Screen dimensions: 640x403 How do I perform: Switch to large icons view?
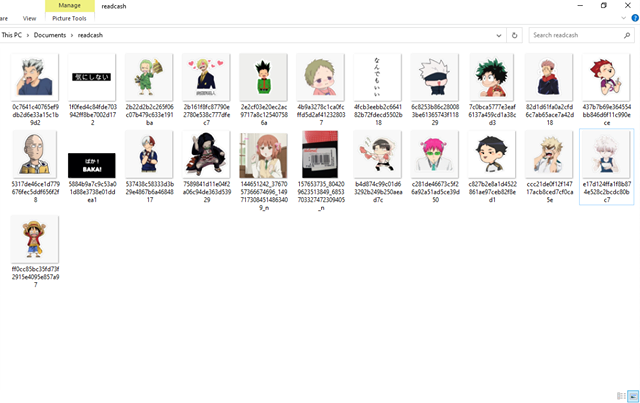click(633, 396)
